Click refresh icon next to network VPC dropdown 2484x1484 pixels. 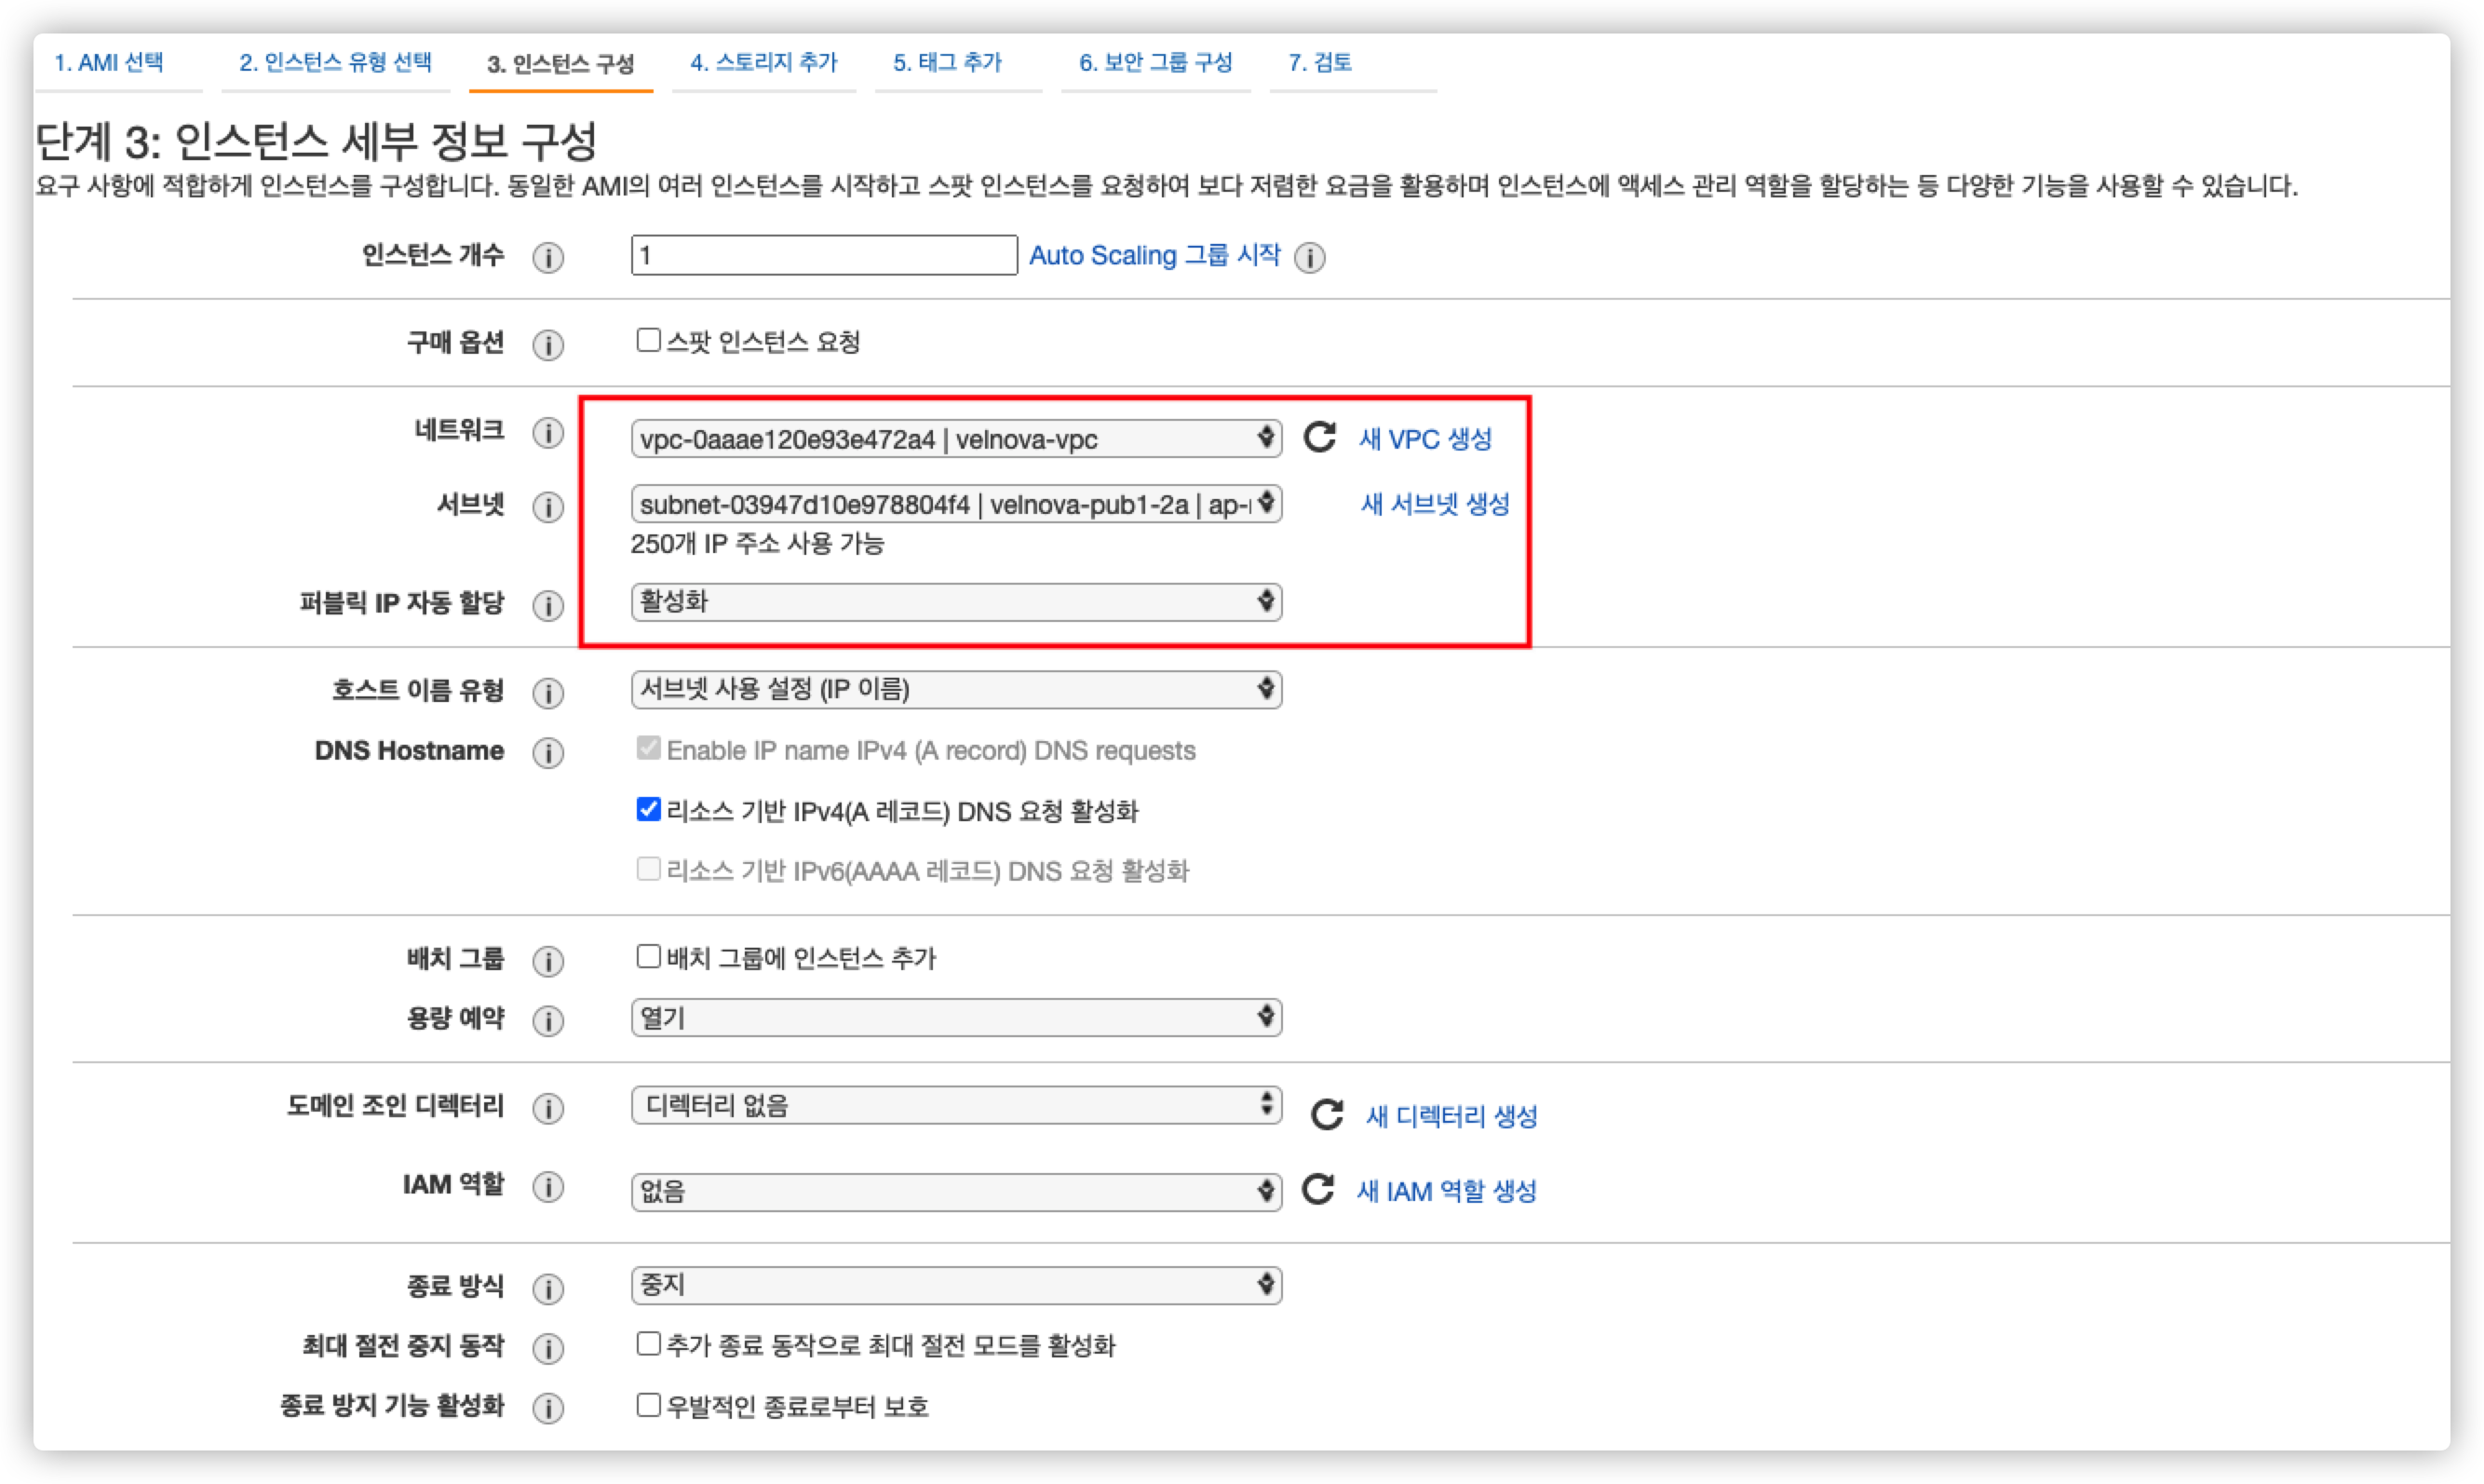(x=1319, y=438)
